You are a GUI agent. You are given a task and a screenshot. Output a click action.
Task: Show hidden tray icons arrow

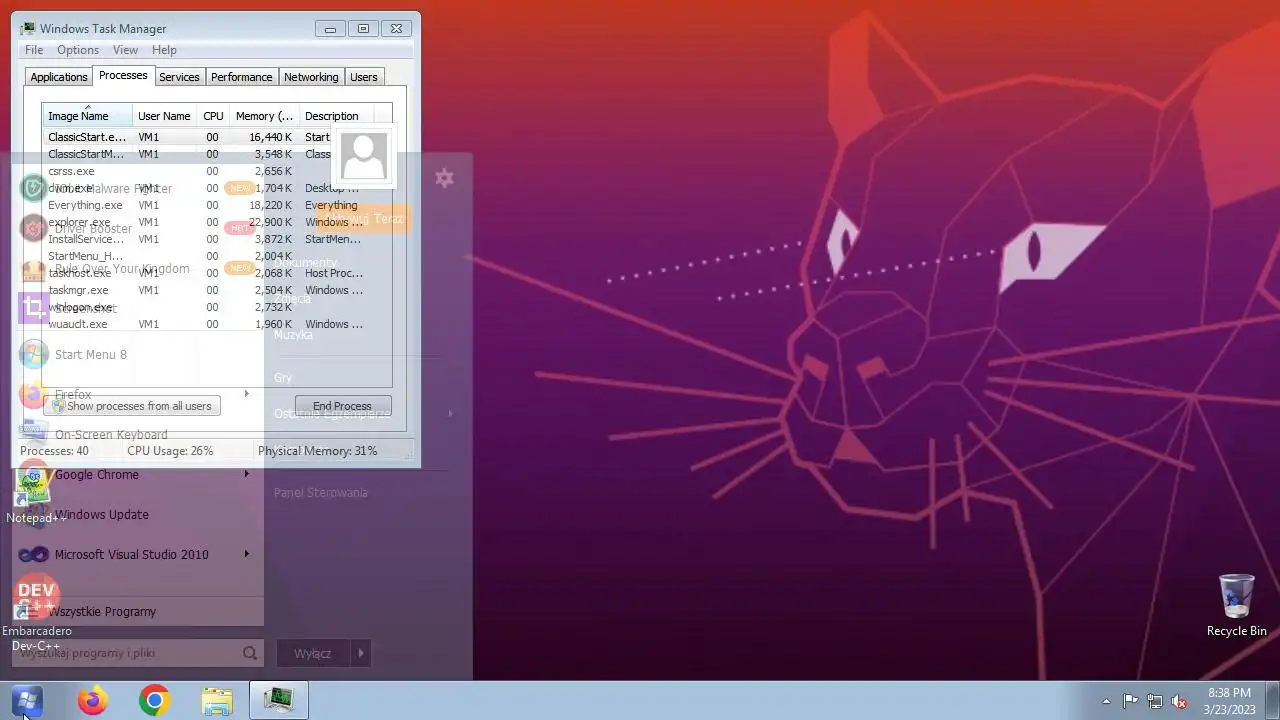pos(1106,701)
